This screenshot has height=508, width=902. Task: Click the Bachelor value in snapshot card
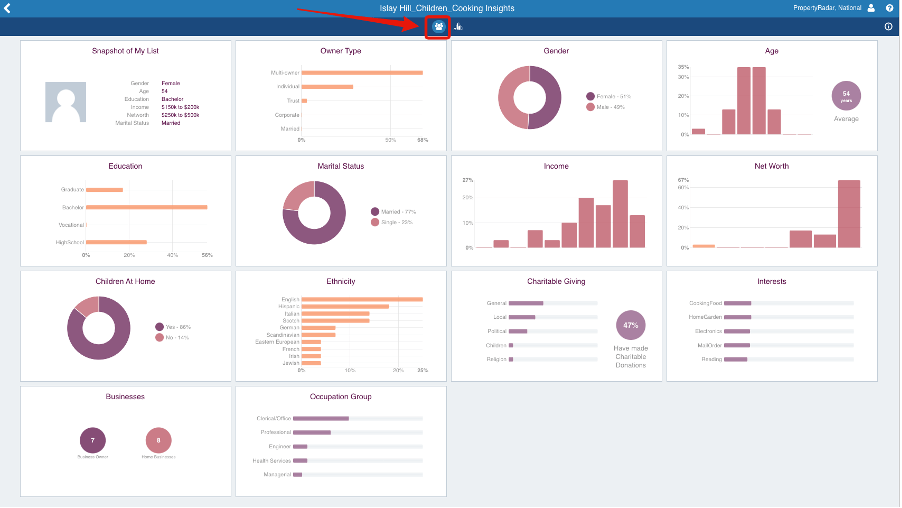click(173, 99)
